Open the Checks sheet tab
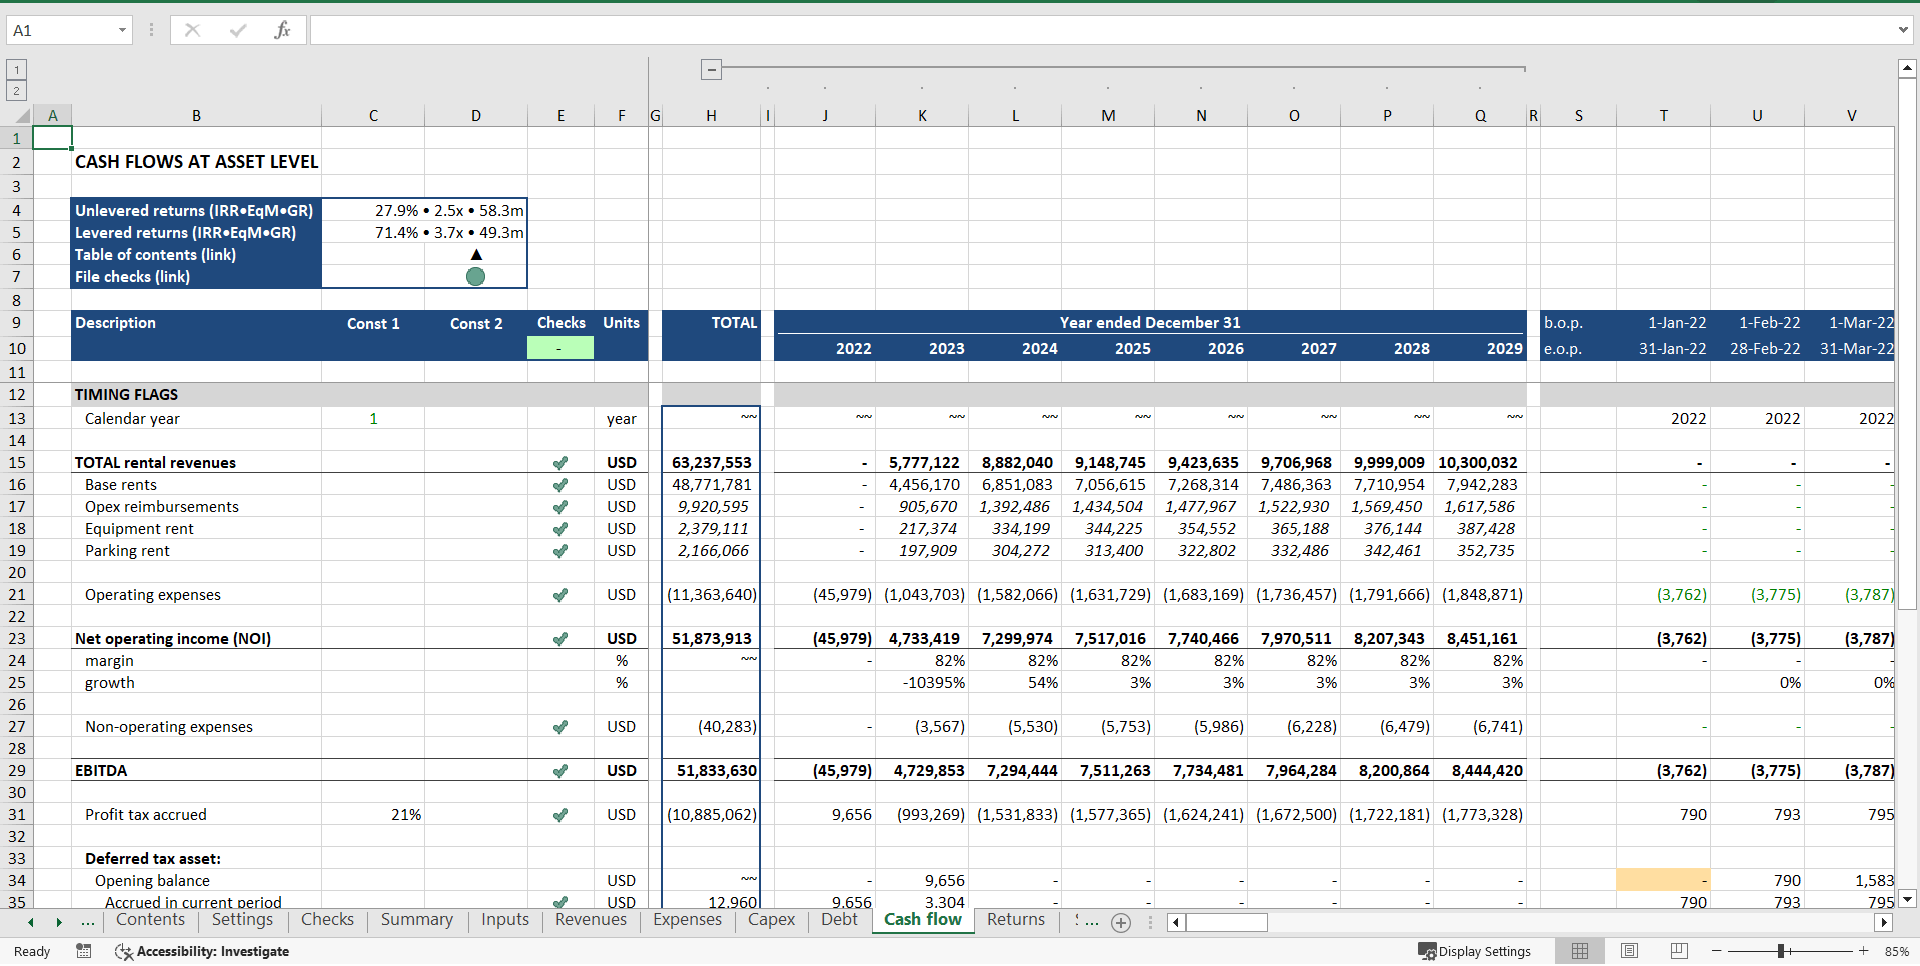 click(327, 920)
